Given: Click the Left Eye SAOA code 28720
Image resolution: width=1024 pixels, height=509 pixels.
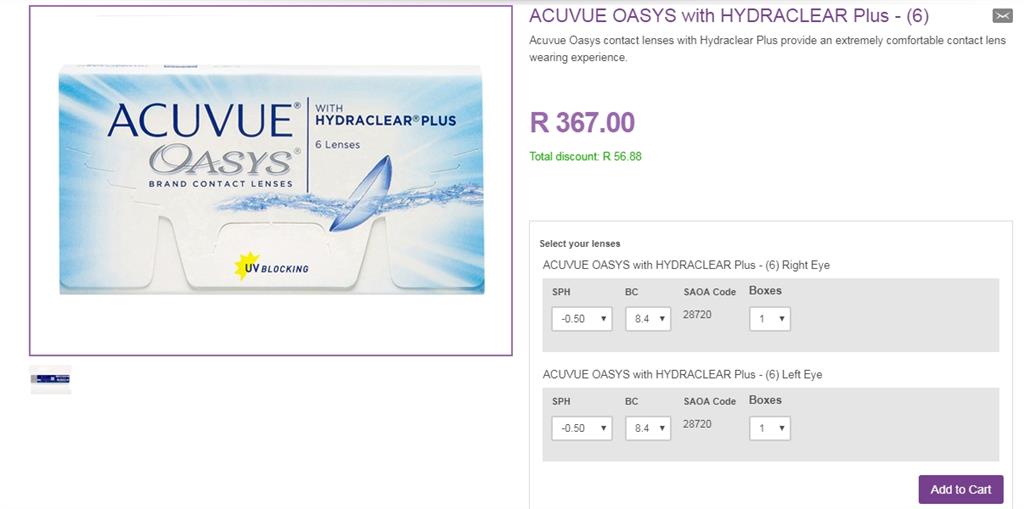Looking at the screenshot, I should coord(697,424).
